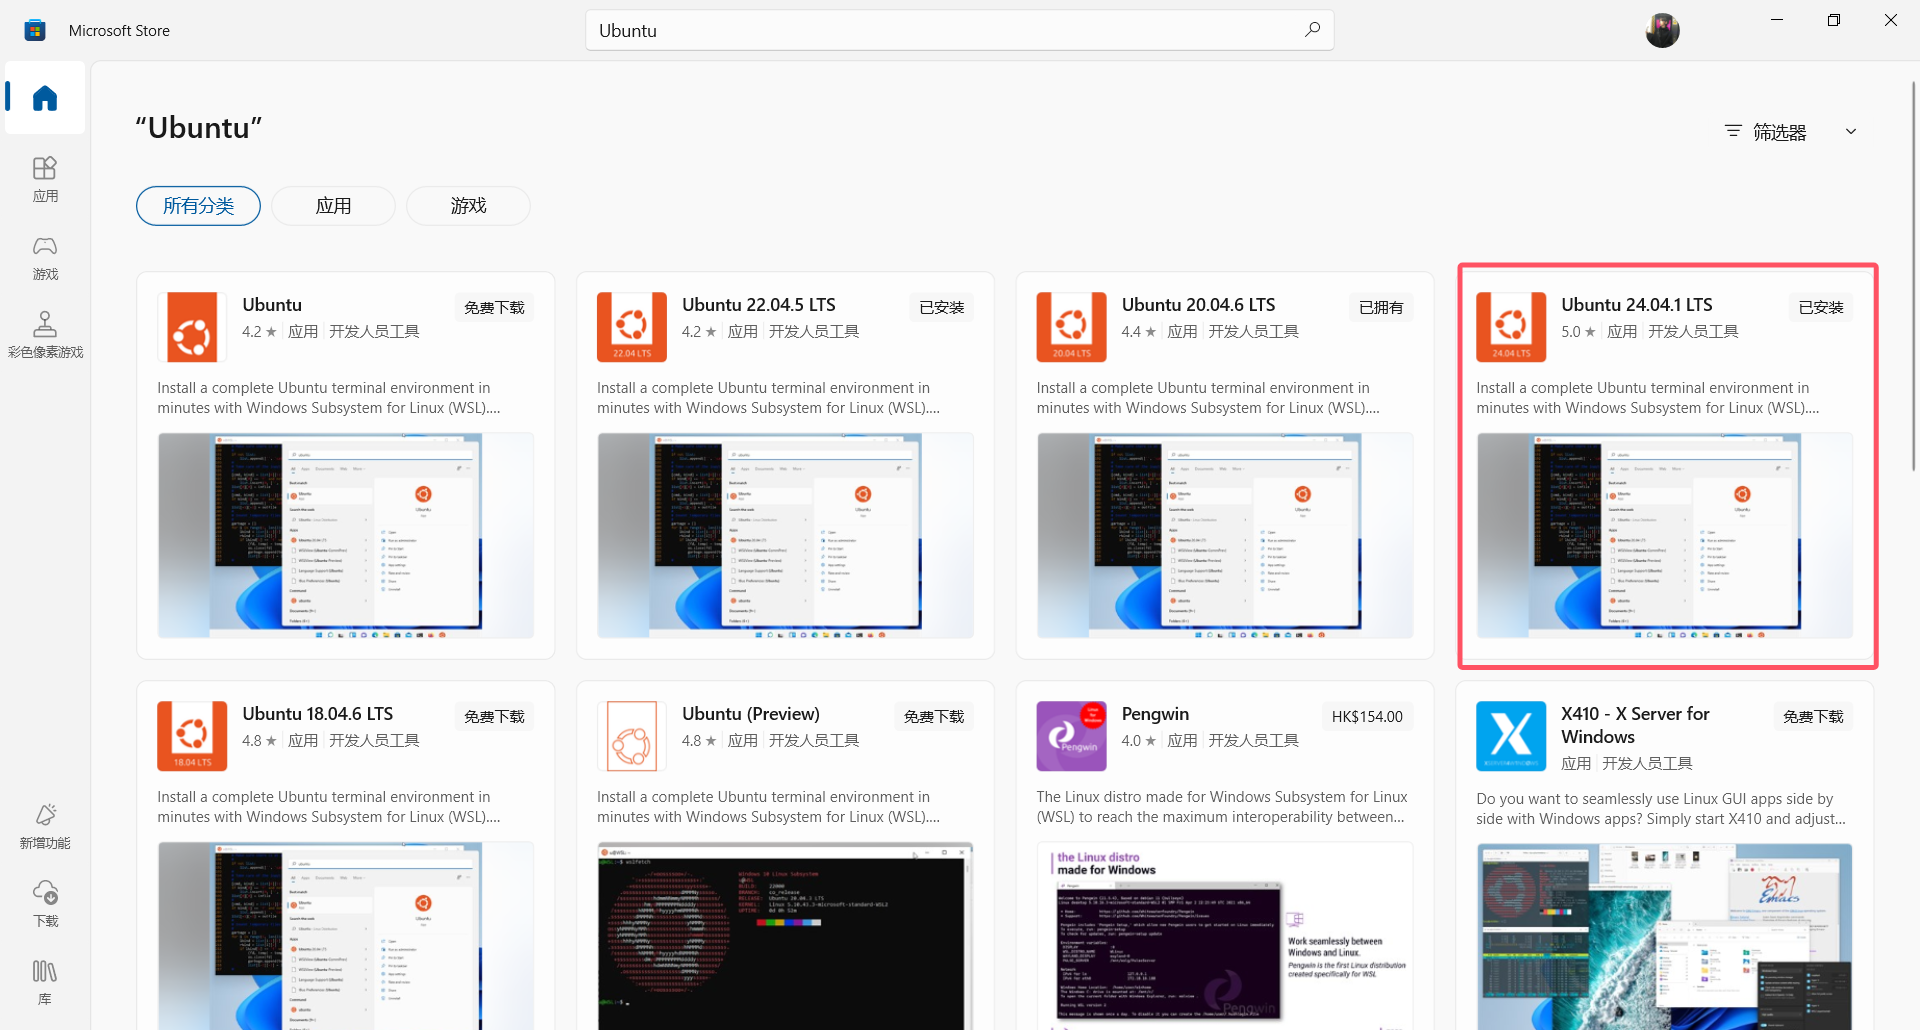Select the 游戏 category filter tab
1920x1030 pixels.
click(468, 206)
